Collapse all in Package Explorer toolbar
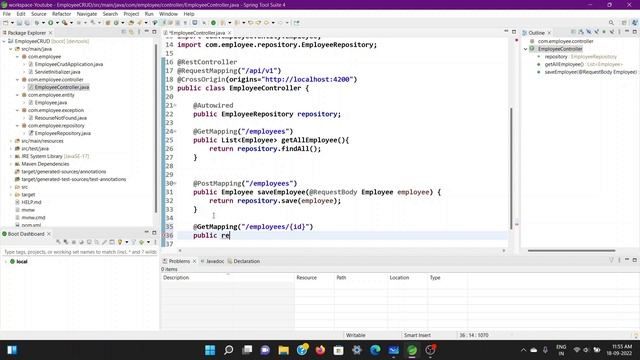Image resolution: width=640 pixels, height=360 pixels. 124,32
